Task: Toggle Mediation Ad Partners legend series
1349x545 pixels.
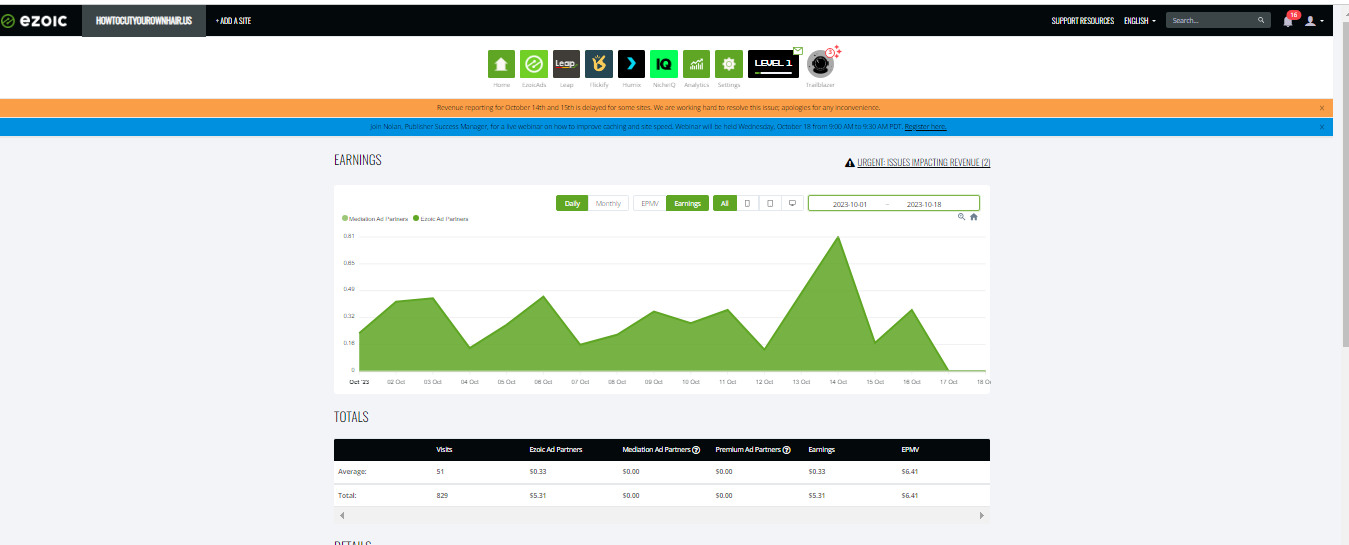Action: (375, 218)
